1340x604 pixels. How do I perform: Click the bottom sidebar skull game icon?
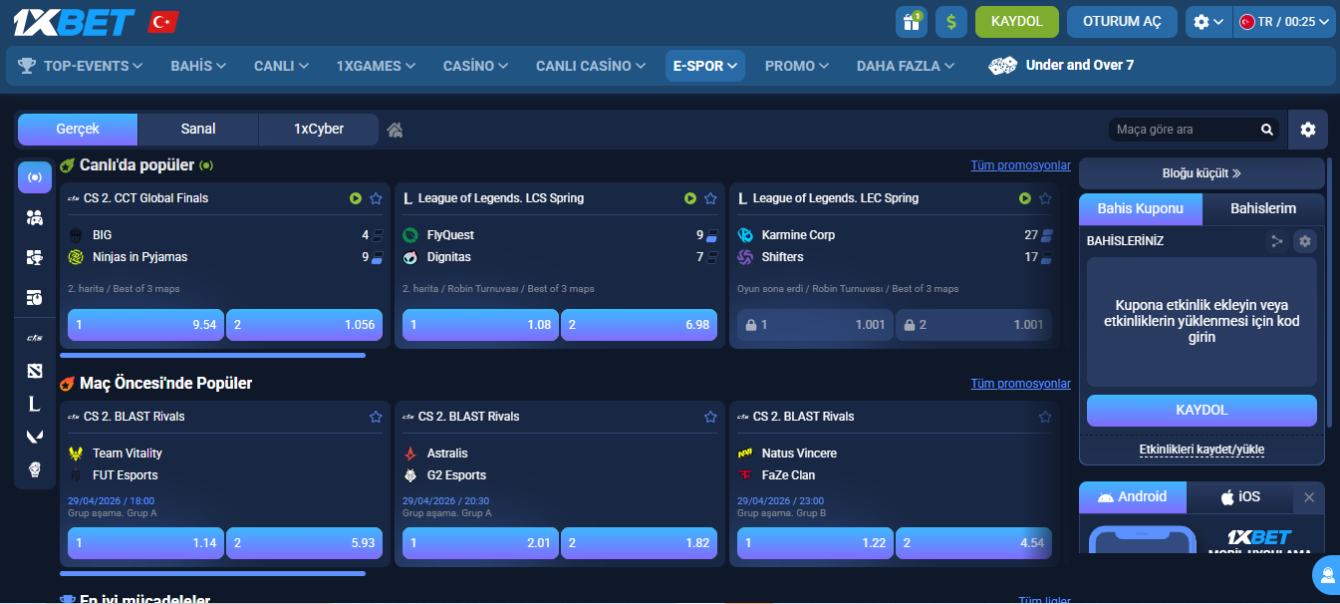[35, 469]
